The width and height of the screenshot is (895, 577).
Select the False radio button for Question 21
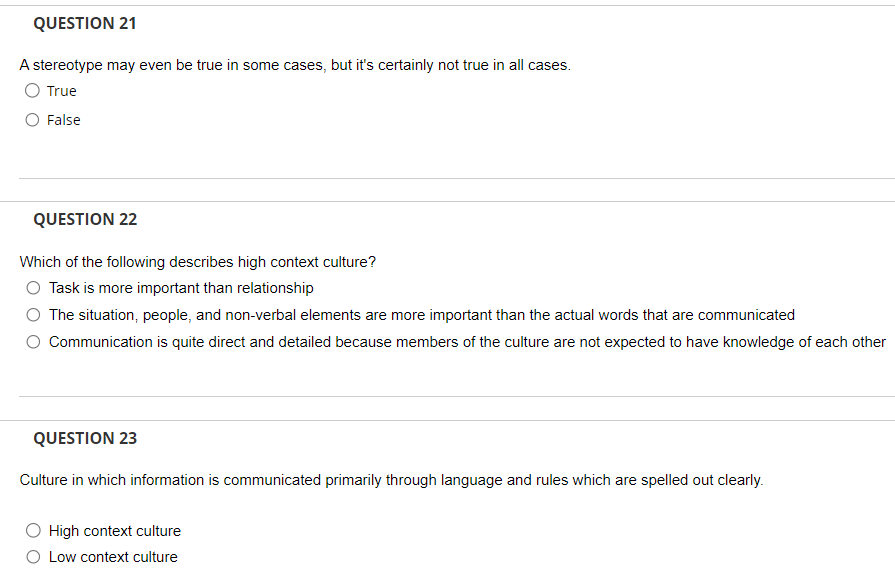tap(33, 120)
